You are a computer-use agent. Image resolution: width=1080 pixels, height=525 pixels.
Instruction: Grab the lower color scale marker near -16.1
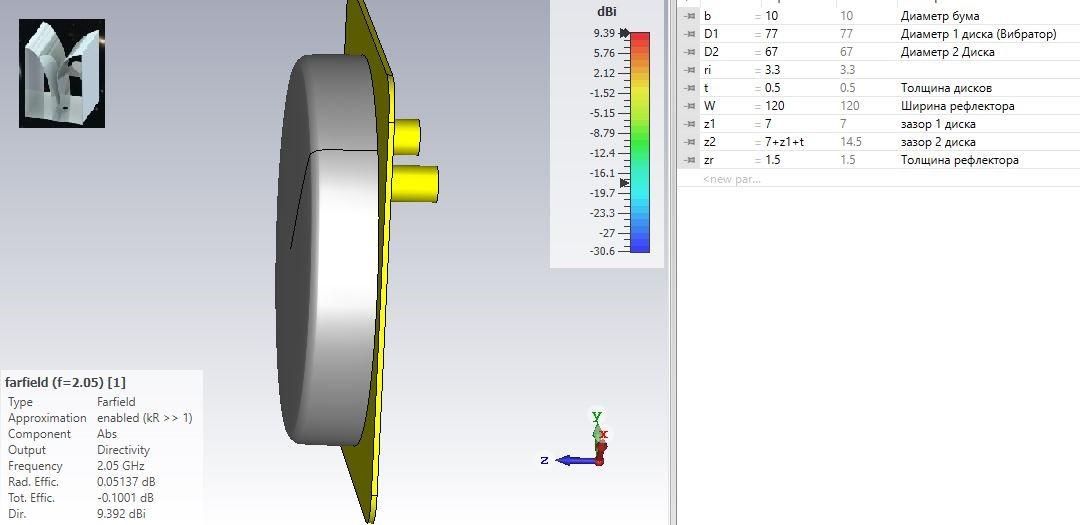tap(624, 183)
